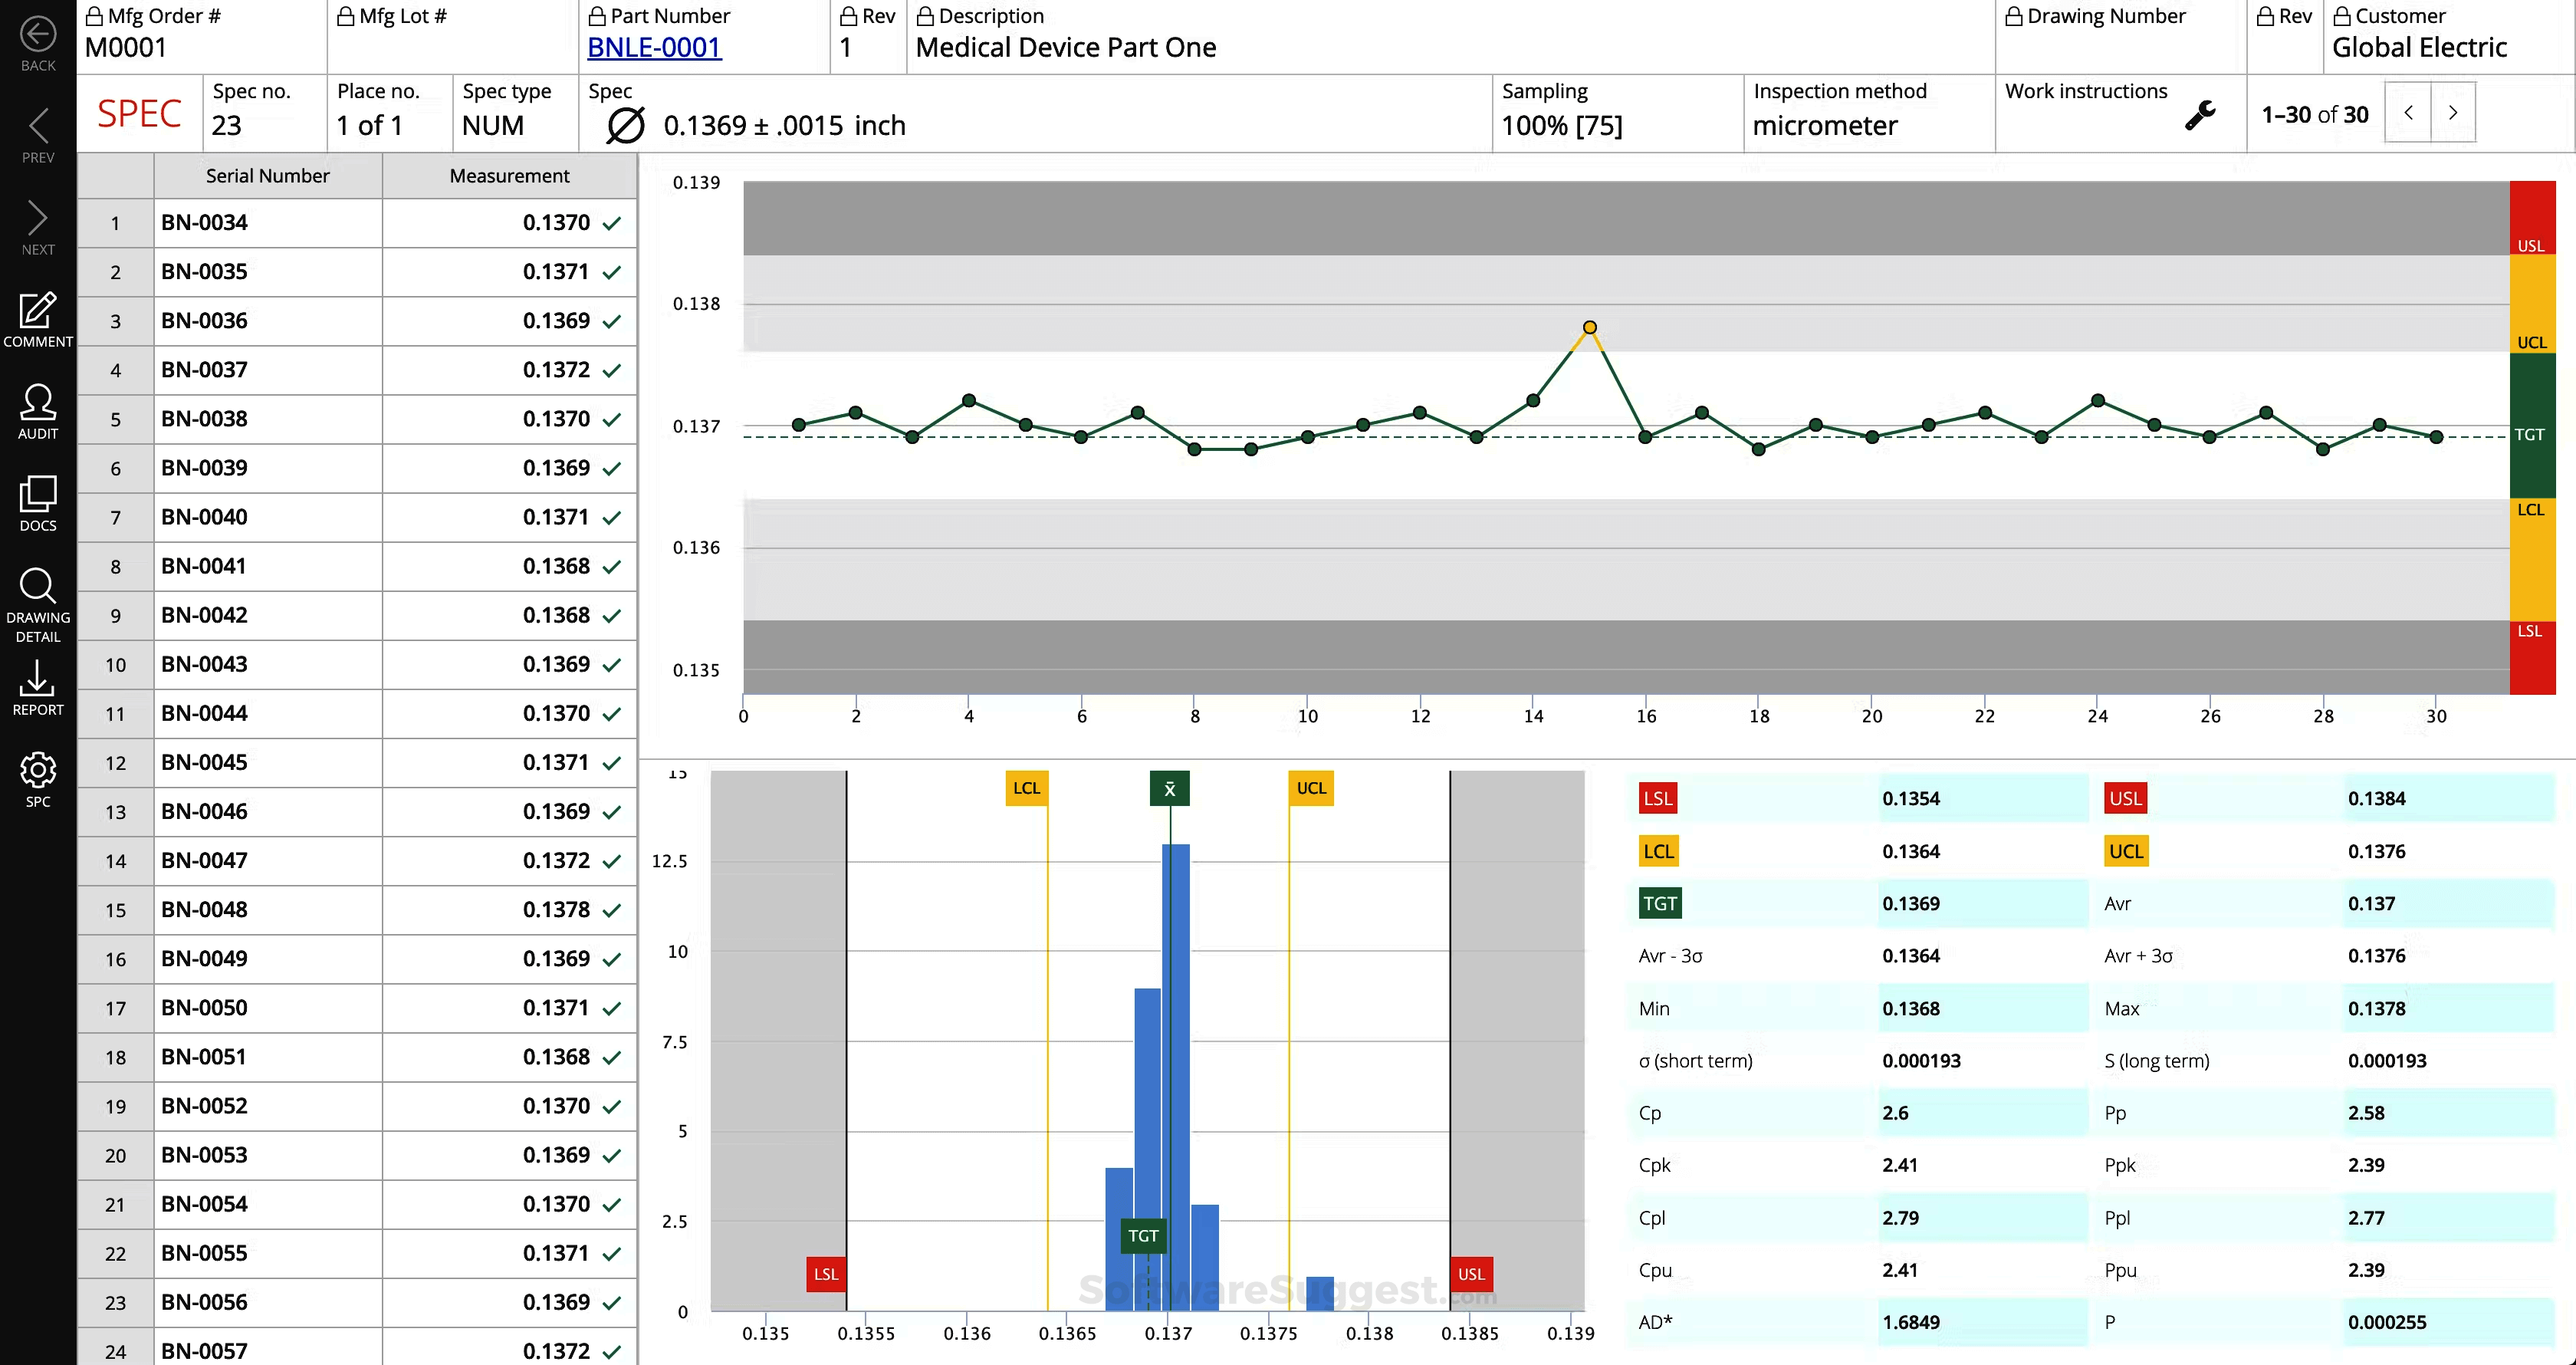Open Drawing Detail magnifier icon
Screen dimensions: 2576x1365
click(x=38, y=587)
